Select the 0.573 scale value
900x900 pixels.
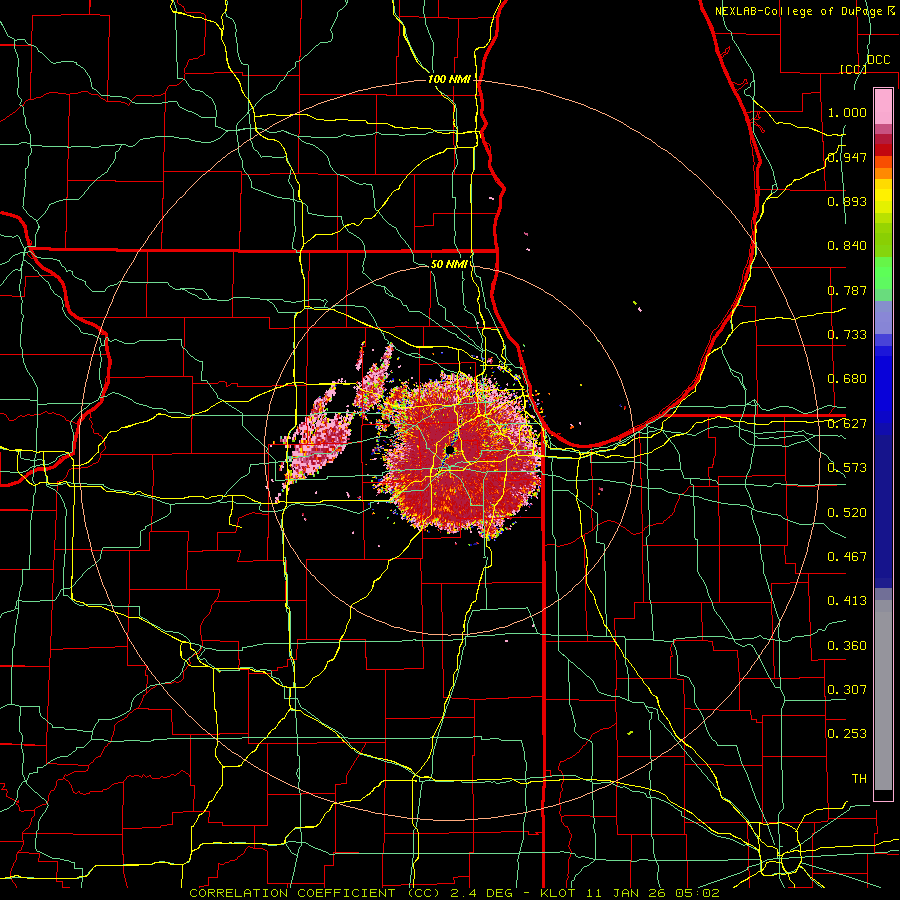[847, 468]
